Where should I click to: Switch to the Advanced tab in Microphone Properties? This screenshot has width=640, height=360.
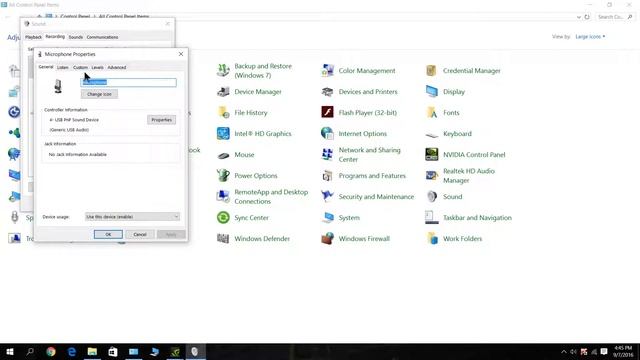coord(117,67)
